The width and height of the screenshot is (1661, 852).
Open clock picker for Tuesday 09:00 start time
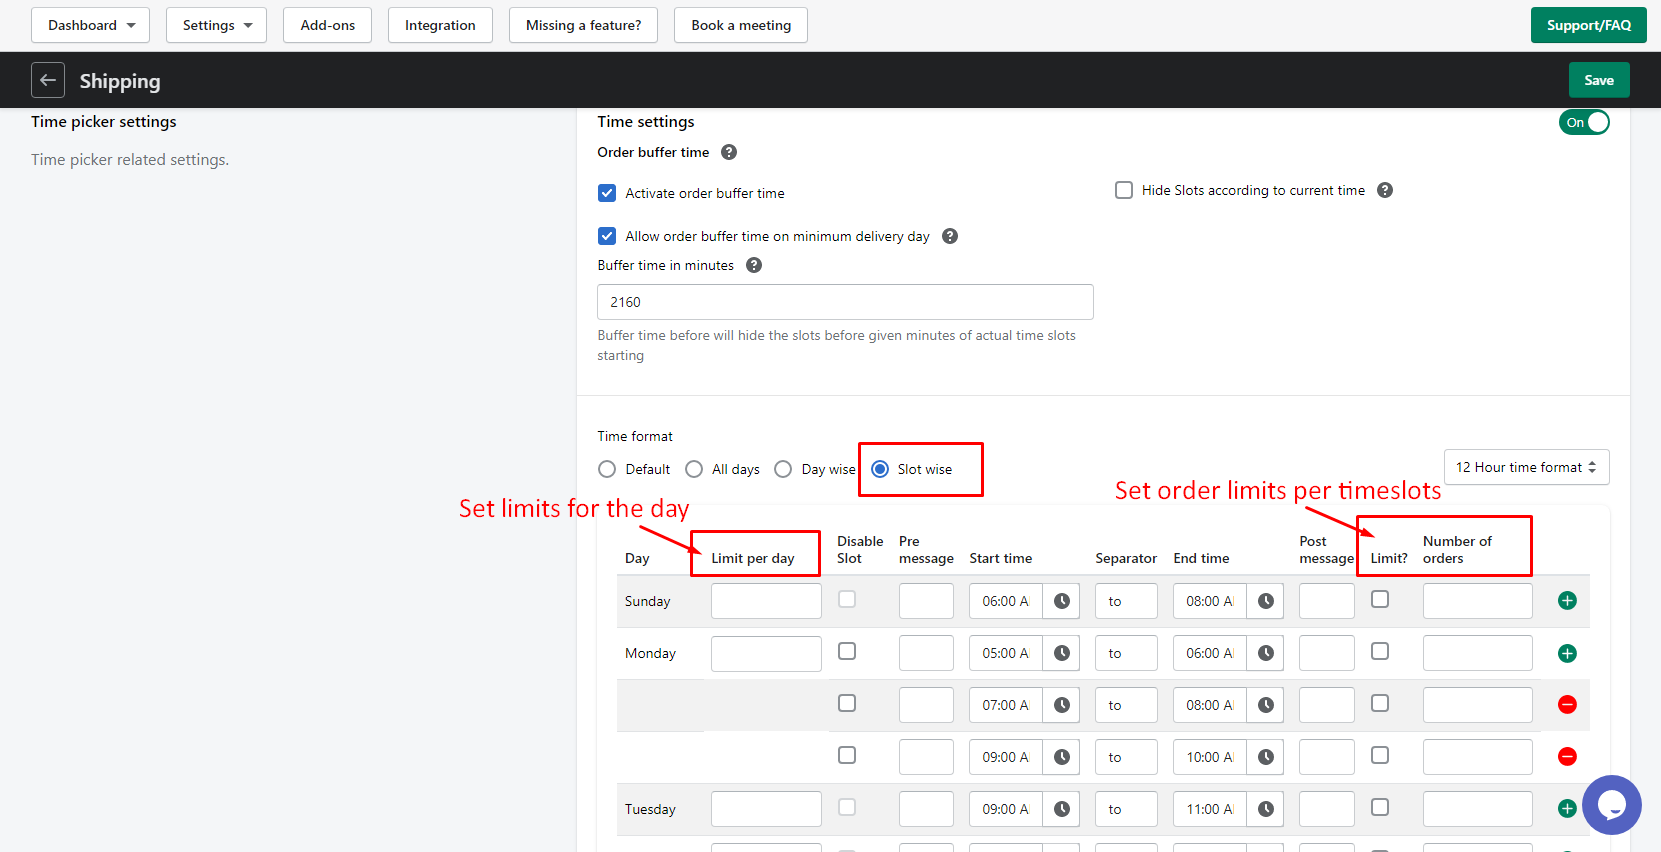pyautogui.click(x=1062, y=809)
